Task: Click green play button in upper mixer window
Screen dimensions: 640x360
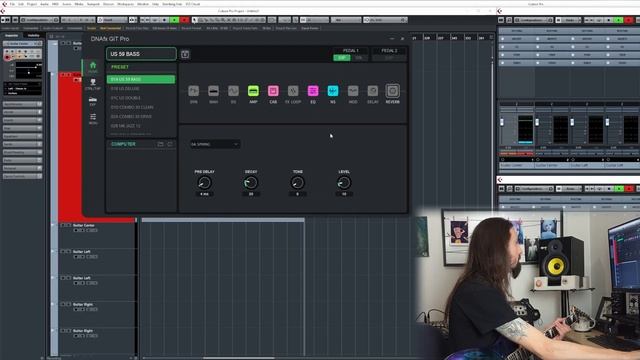Action: pos(619,20)
